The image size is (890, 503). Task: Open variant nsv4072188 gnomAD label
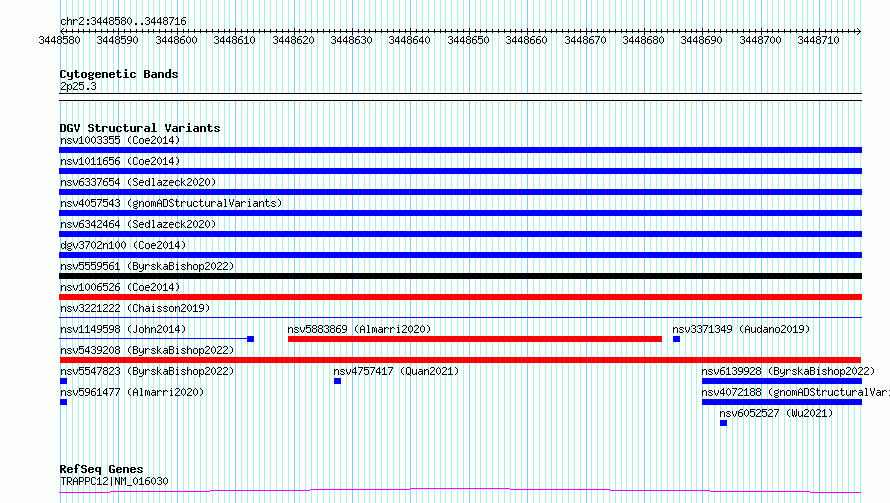[x=795, y=392]
